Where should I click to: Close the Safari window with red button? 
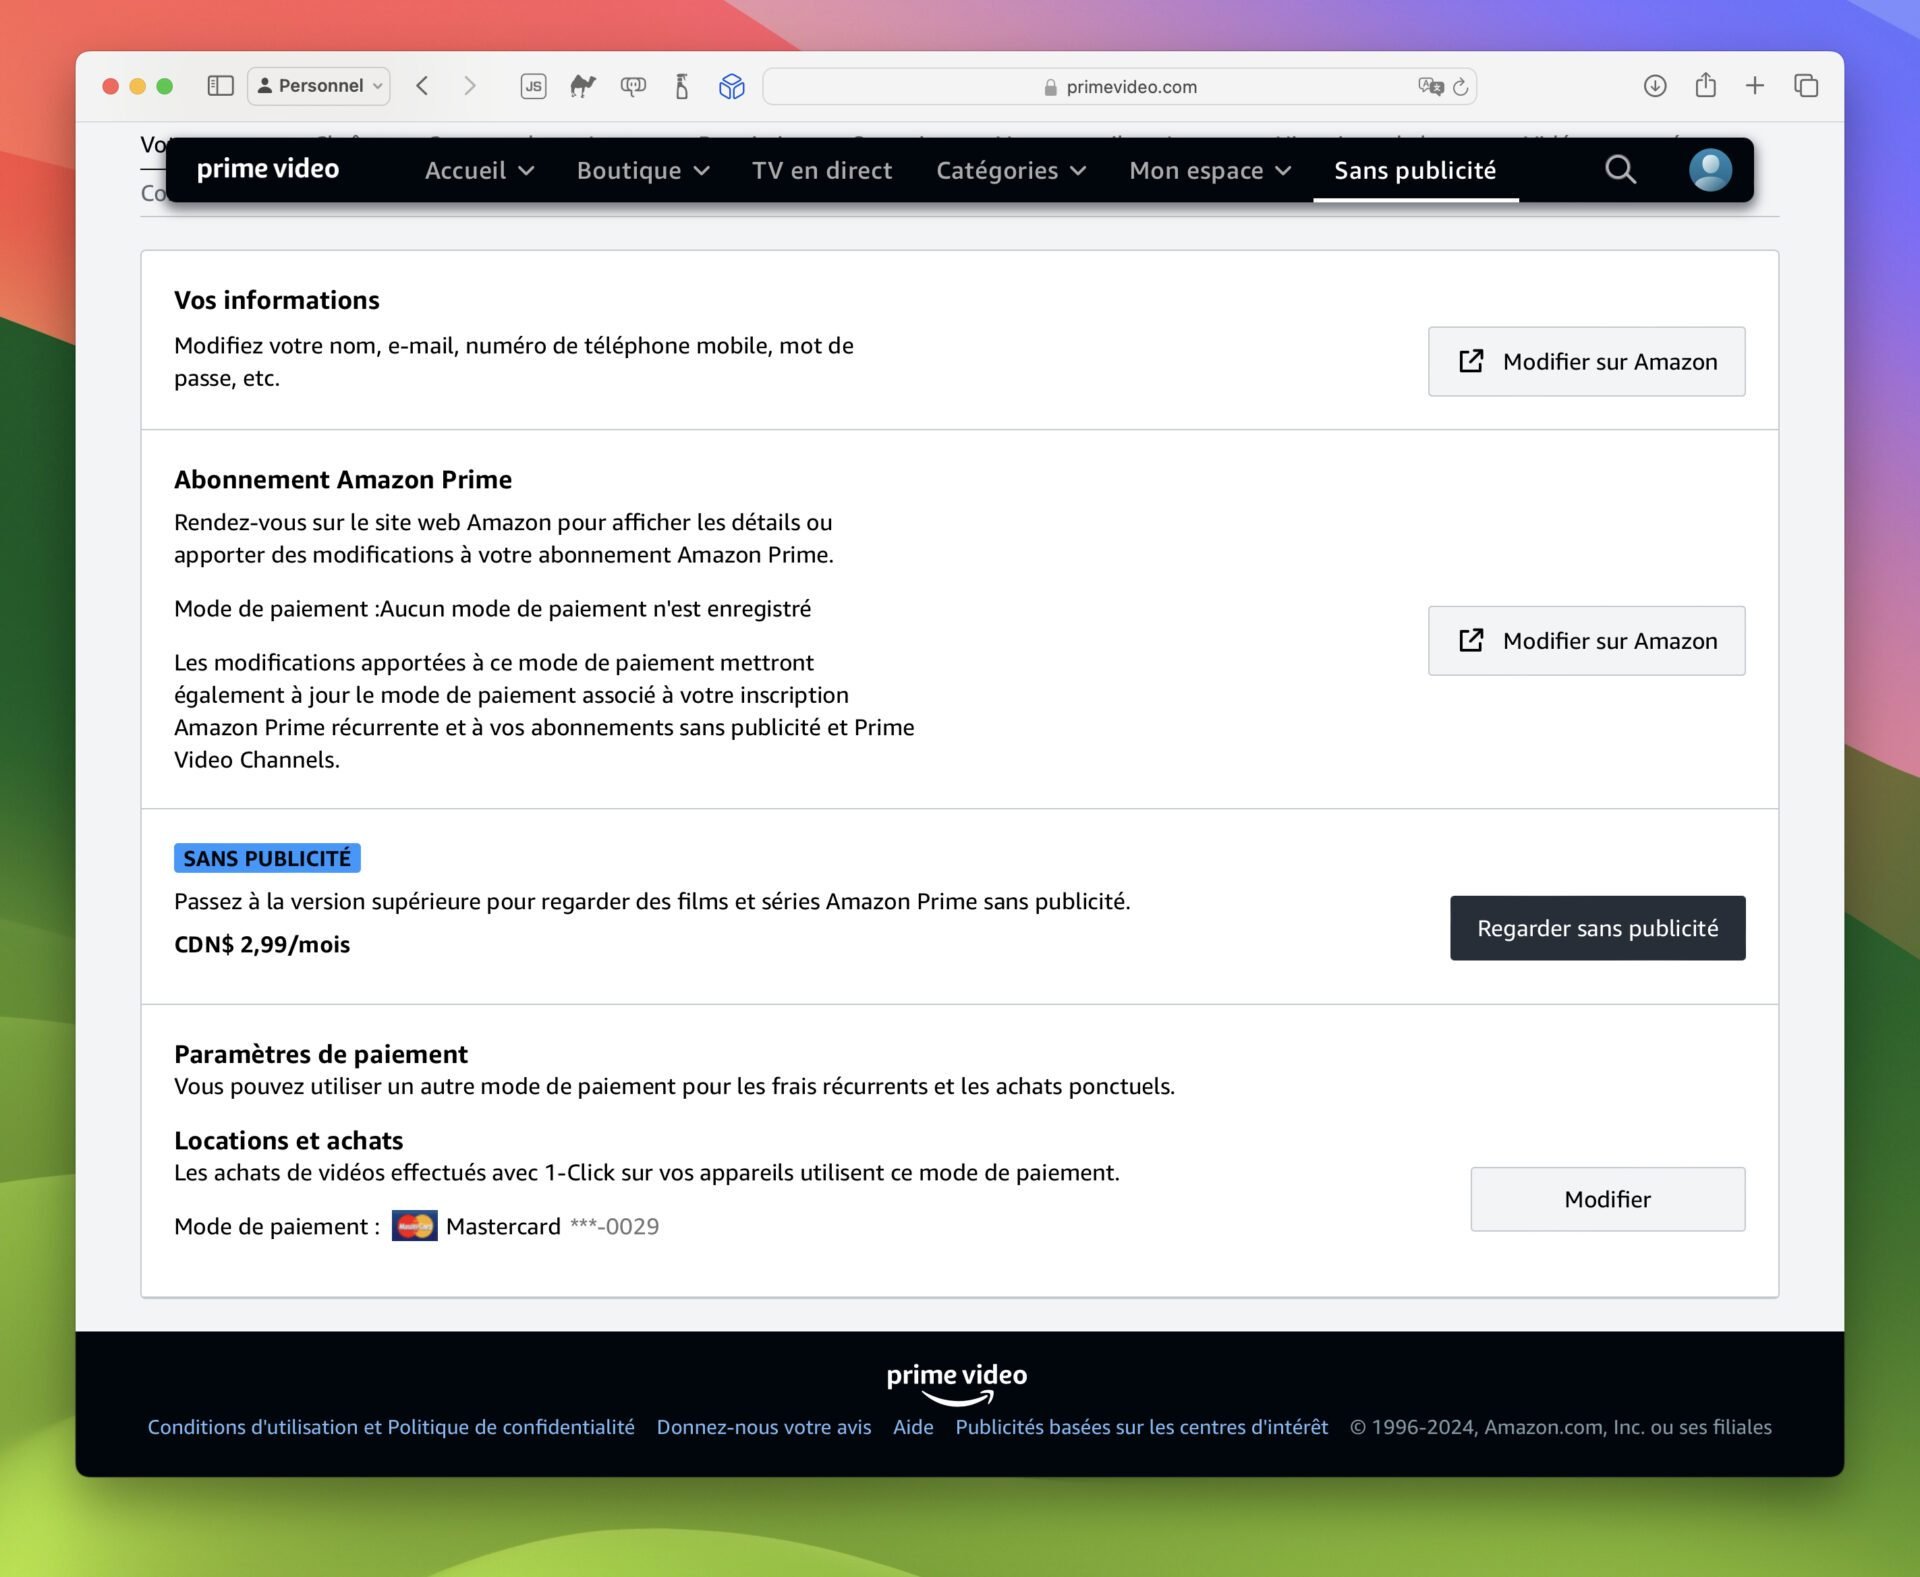tap(111, 86)
